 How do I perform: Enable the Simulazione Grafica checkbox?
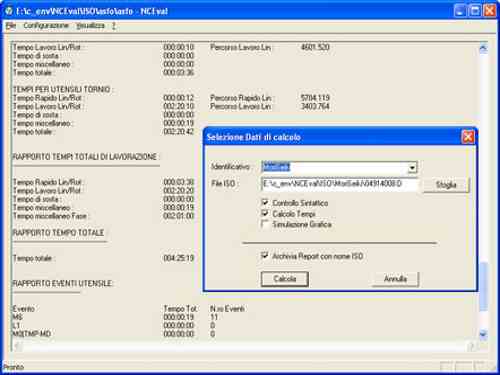click(x=265, y=224)
